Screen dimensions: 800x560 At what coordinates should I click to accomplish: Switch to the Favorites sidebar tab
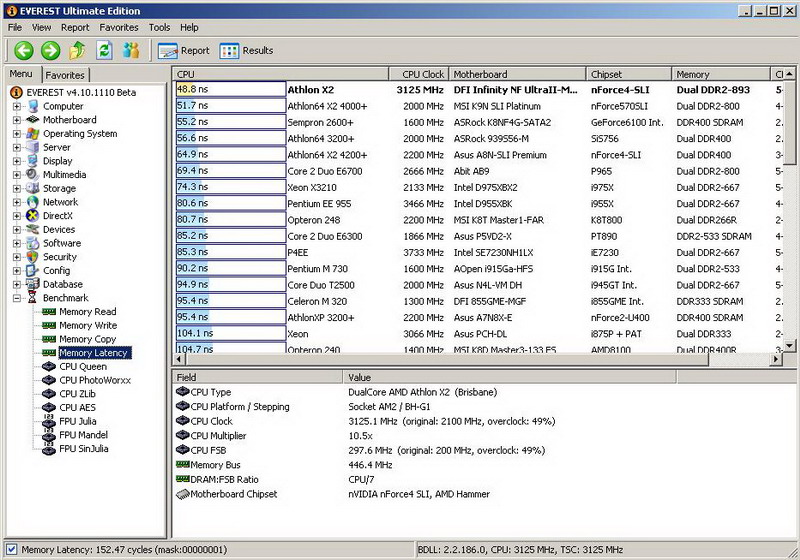point(65,75)
